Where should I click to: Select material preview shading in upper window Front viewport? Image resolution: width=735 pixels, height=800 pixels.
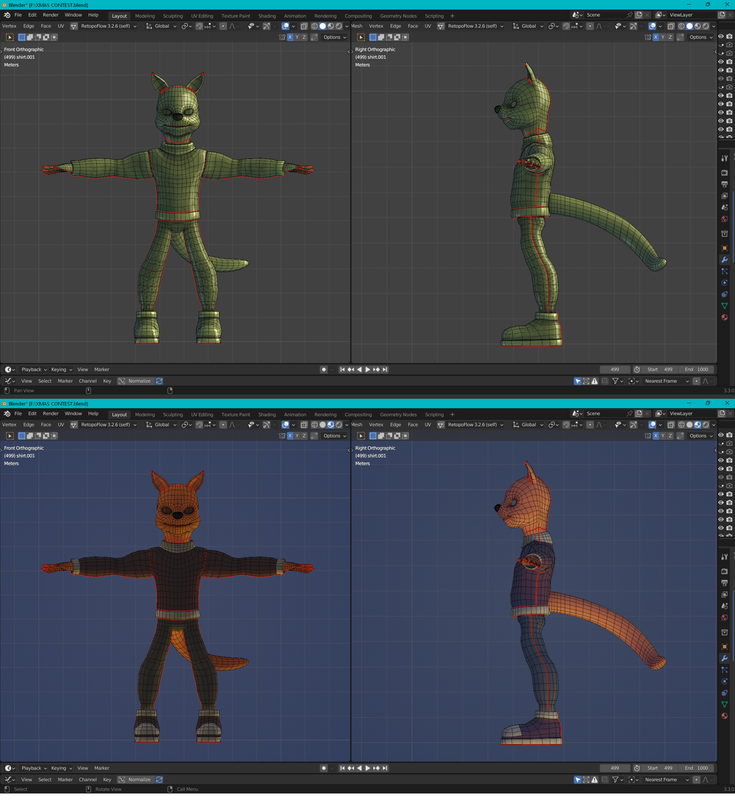(331, 26)
